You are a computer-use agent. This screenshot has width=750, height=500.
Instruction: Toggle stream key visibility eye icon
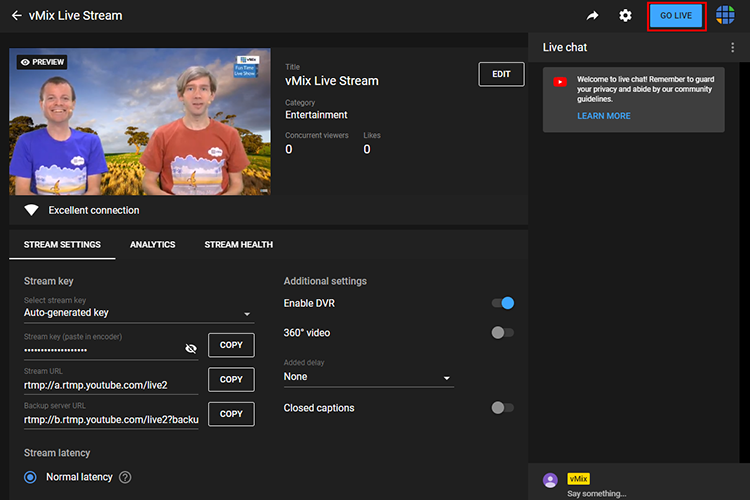point(191,348)
